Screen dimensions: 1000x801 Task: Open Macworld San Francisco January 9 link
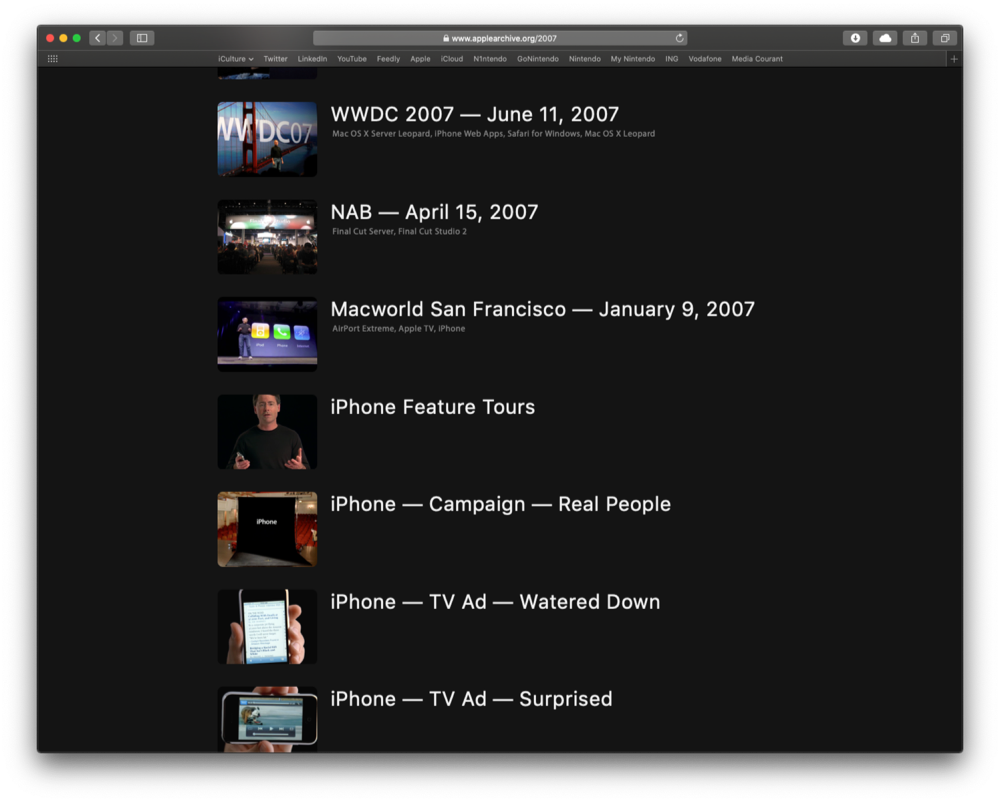point(543,309)
